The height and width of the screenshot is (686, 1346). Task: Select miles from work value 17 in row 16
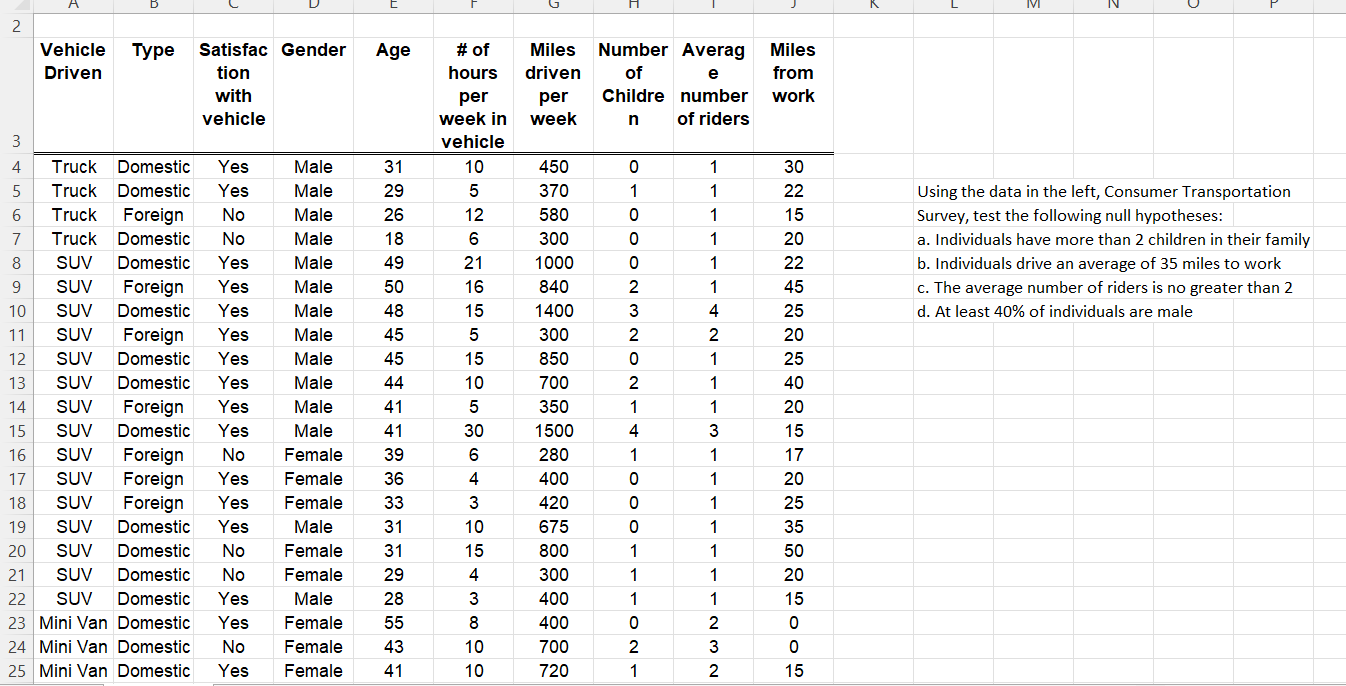[x=793, y=455]
